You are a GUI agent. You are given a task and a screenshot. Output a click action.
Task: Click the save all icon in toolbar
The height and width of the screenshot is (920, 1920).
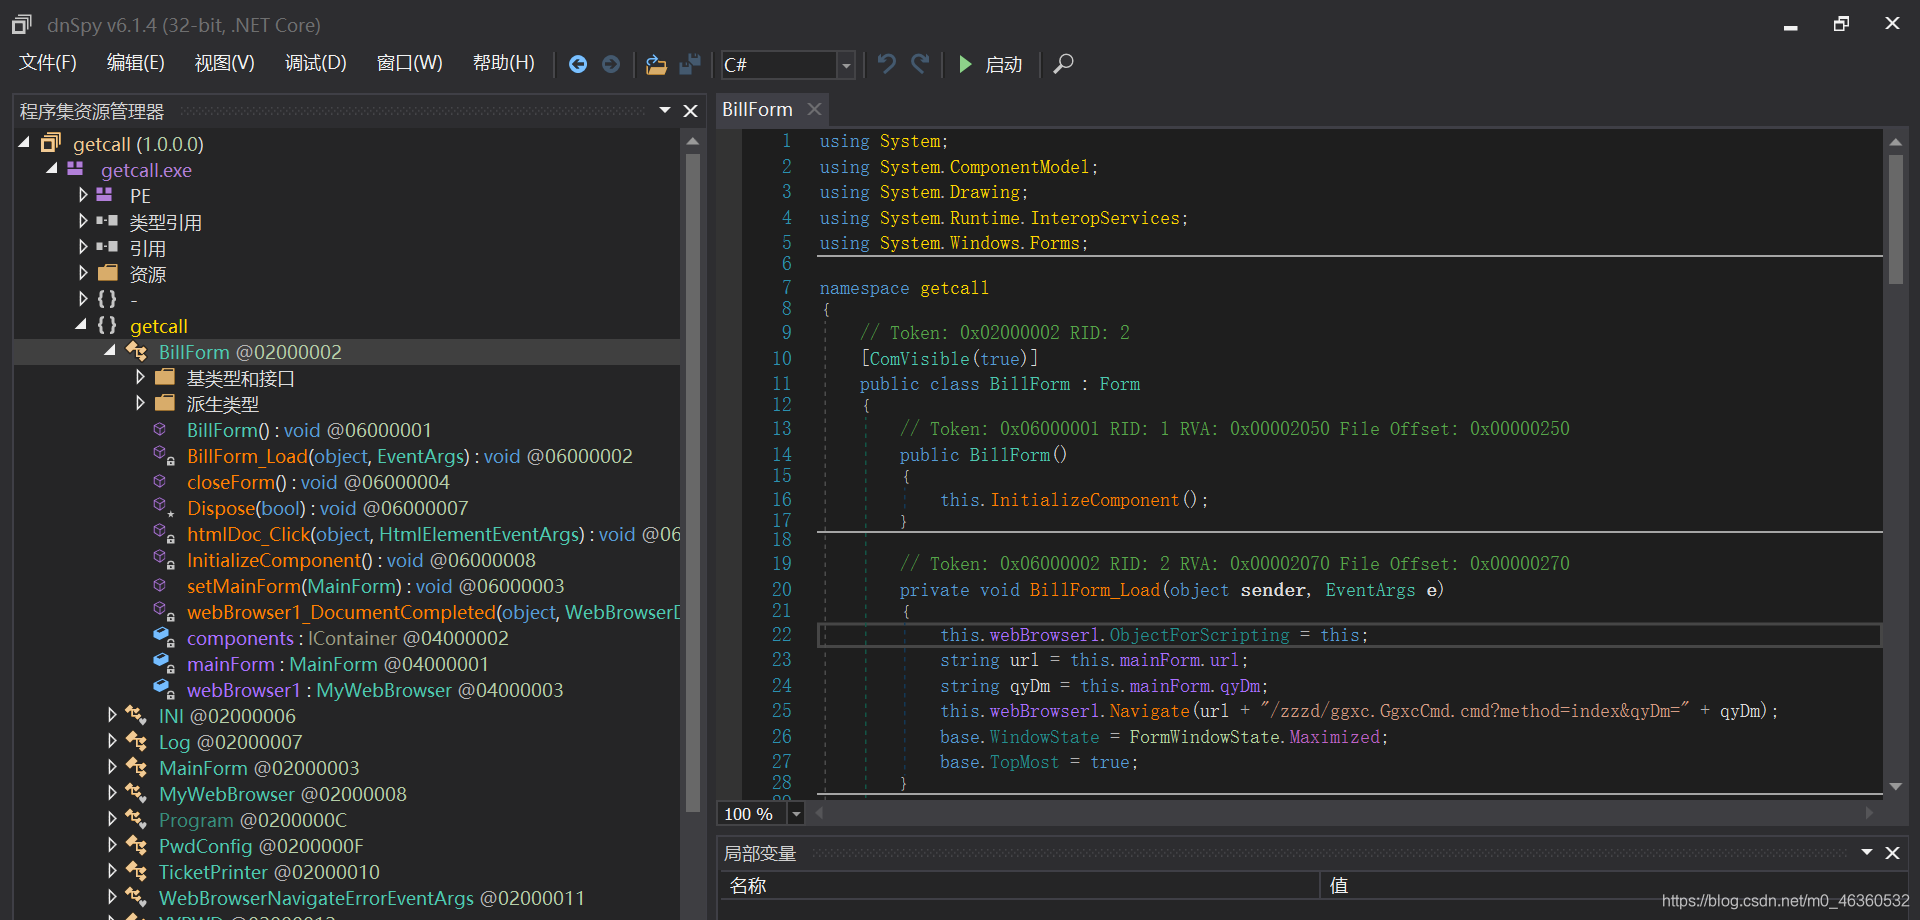689,64
